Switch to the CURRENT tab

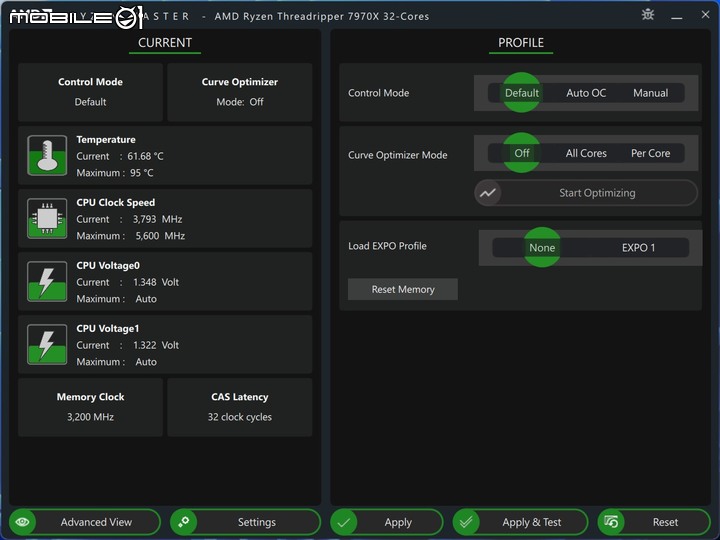point(165,43)
